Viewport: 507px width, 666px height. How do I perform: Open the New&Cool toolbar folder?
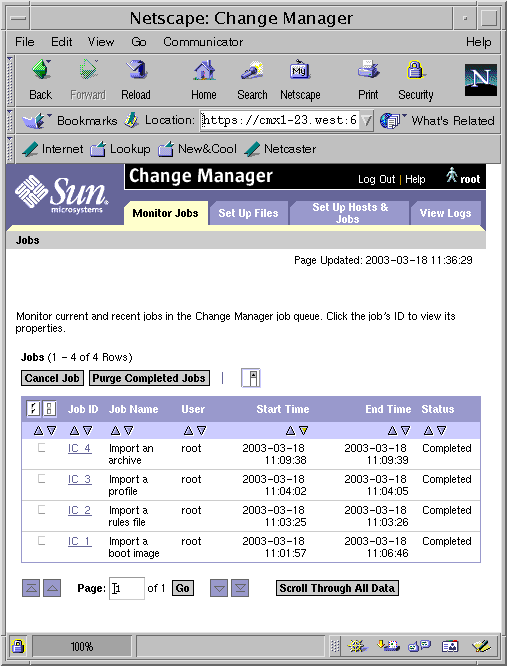pyautogui.click(x=197, y=149)
